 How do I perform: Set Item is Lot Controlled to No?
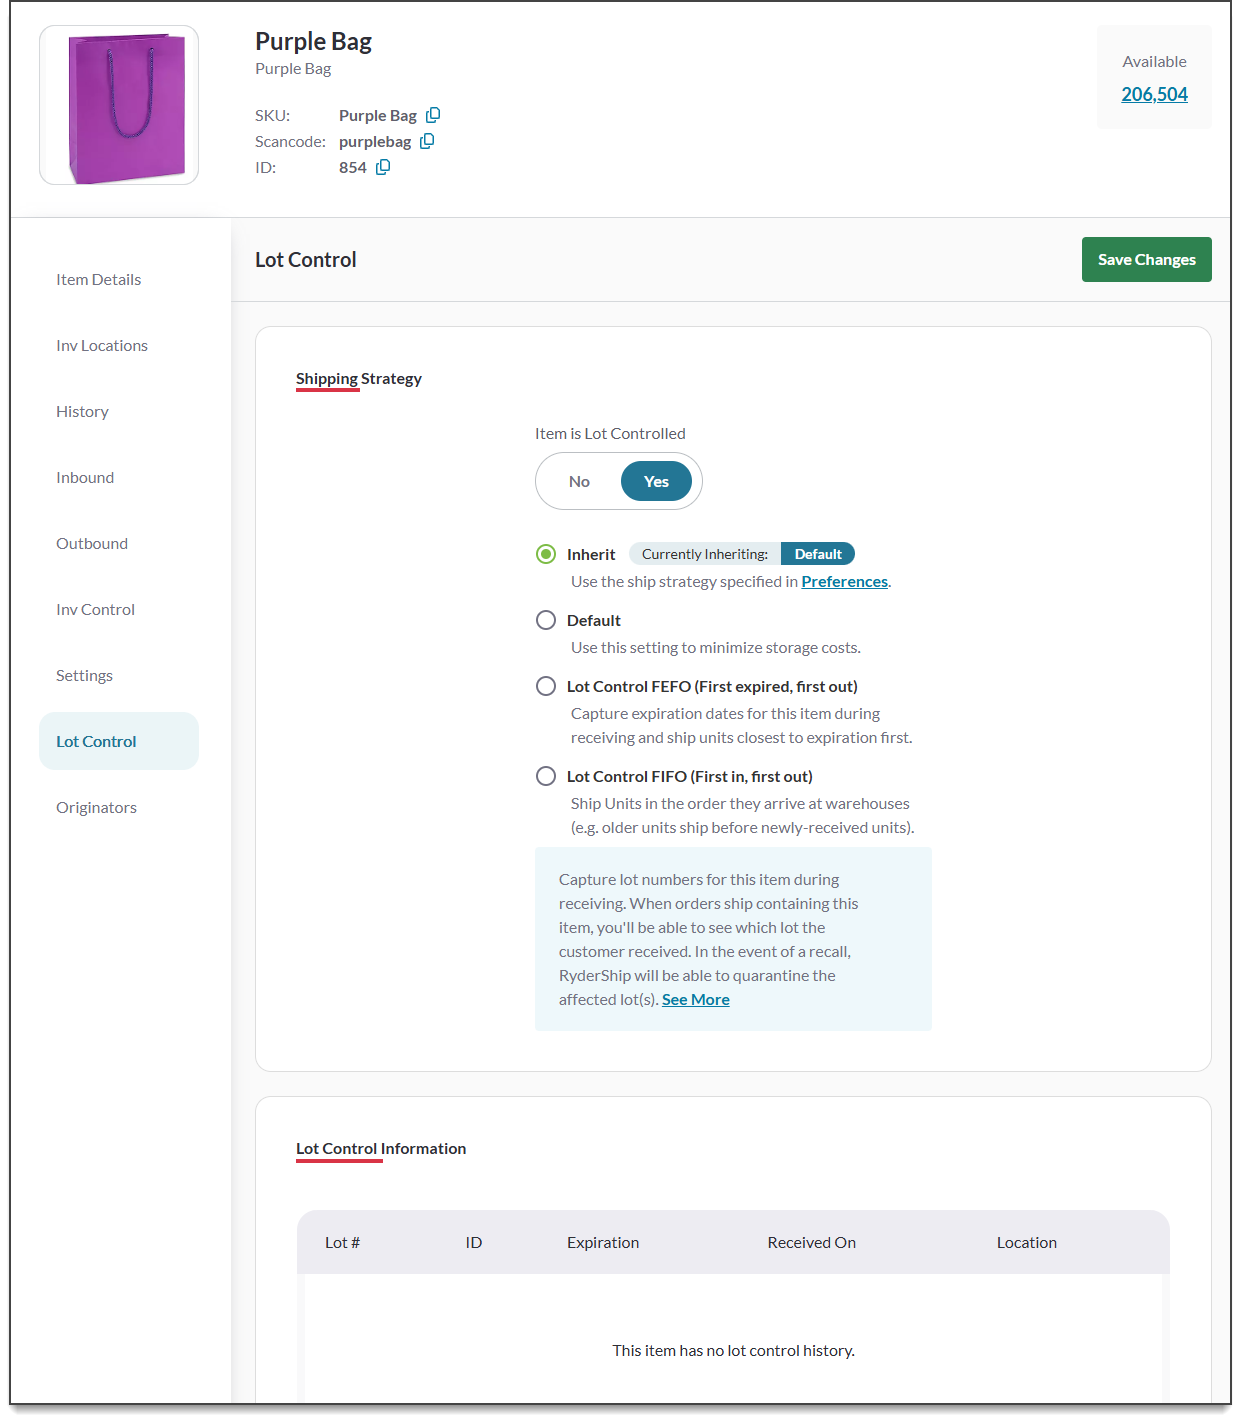580,481
